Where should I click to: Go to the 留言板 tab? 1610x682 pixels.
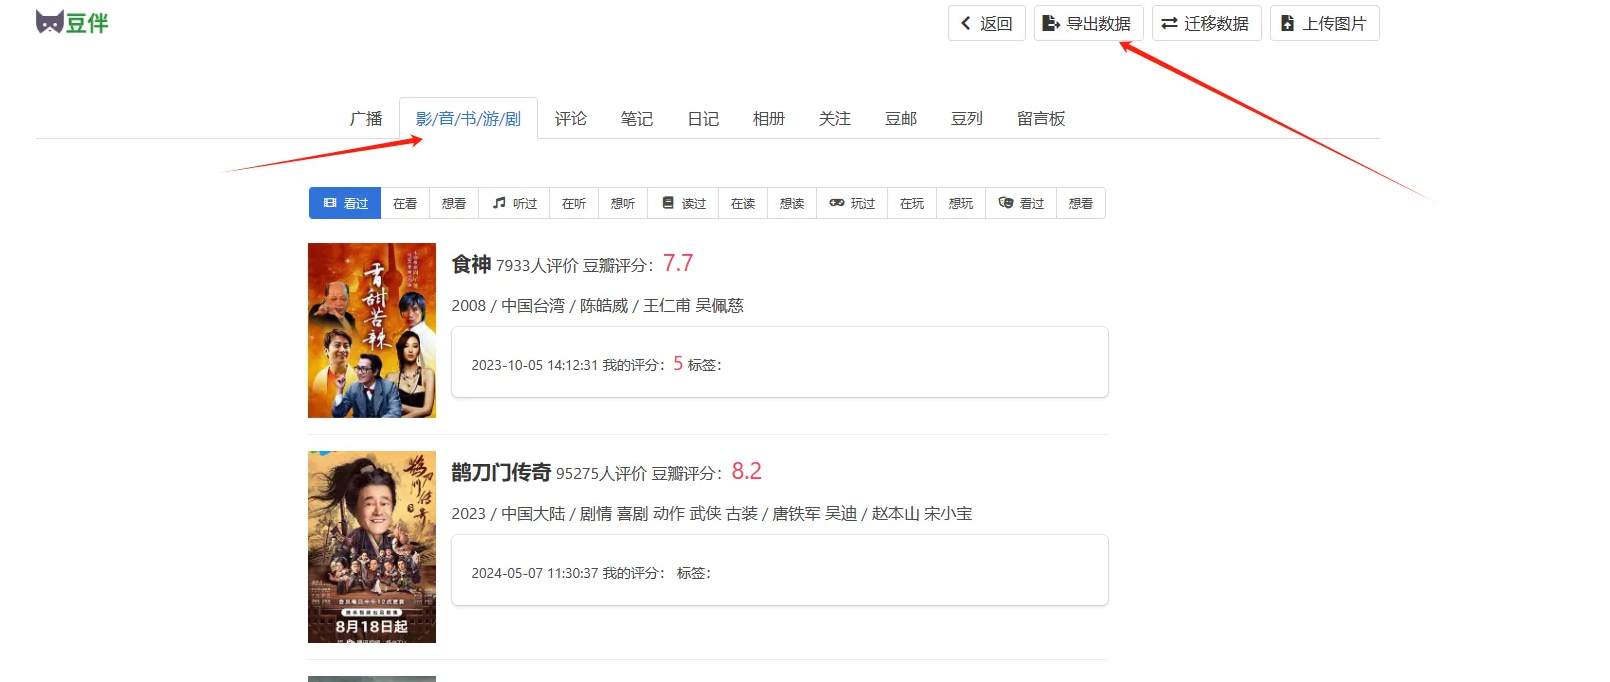click(1041, 119)
